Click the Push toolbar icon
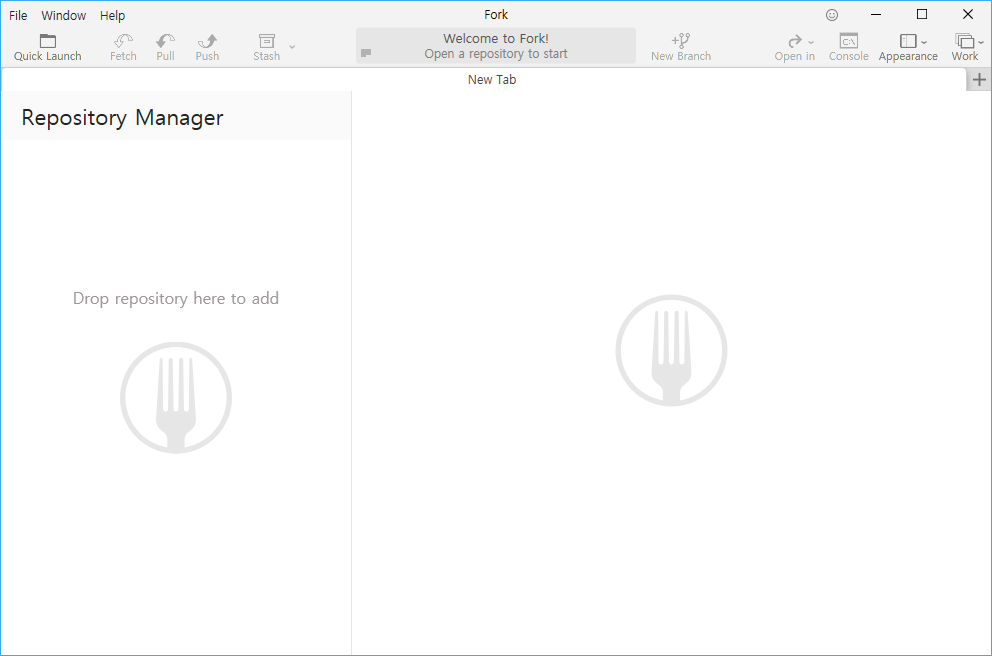 tap(208, 41)
